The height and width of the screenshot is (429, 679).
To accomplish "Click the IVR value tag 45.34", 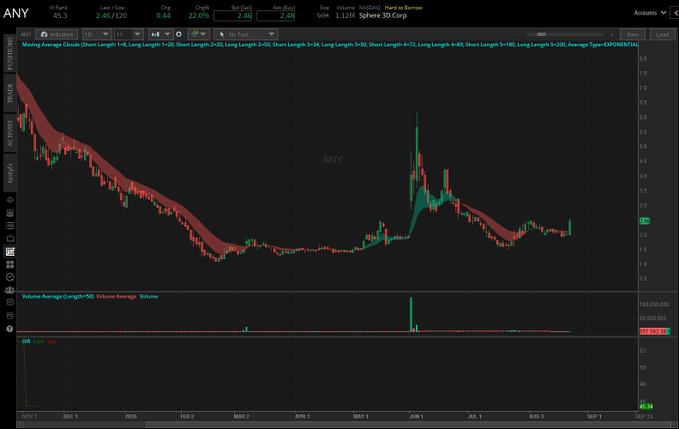I will [646, 406].
